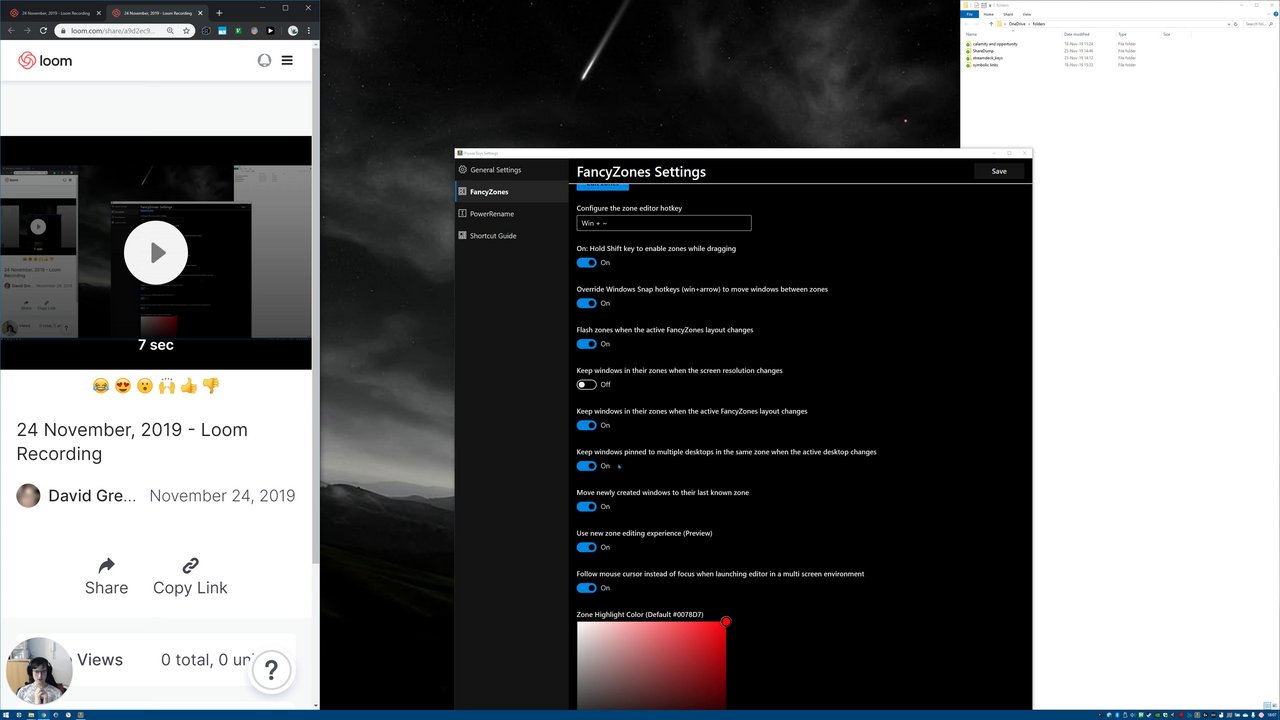This screenshot has height=720, width=1280.
Task: Click the author avatar beside David Gre...
Action: [29, 496]
